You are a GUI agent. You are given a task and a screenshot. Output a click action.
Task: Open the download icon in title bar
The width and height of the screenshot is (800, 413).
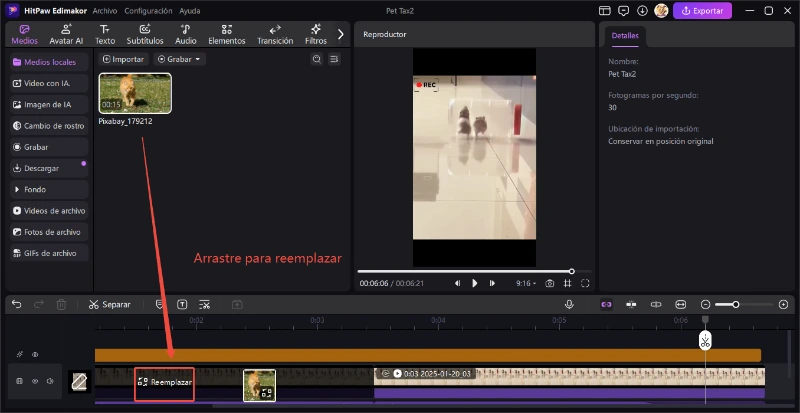[642, 11]
